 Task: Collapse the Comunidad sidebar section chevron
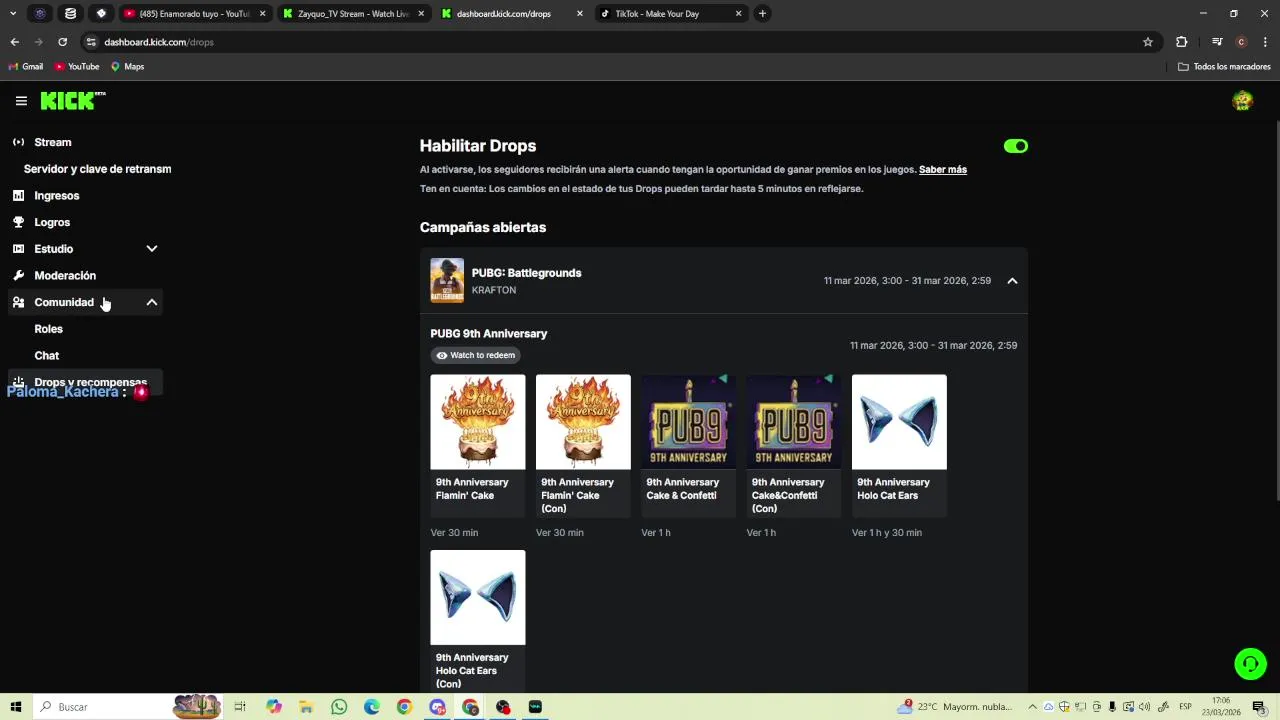(x=152, y=302)
